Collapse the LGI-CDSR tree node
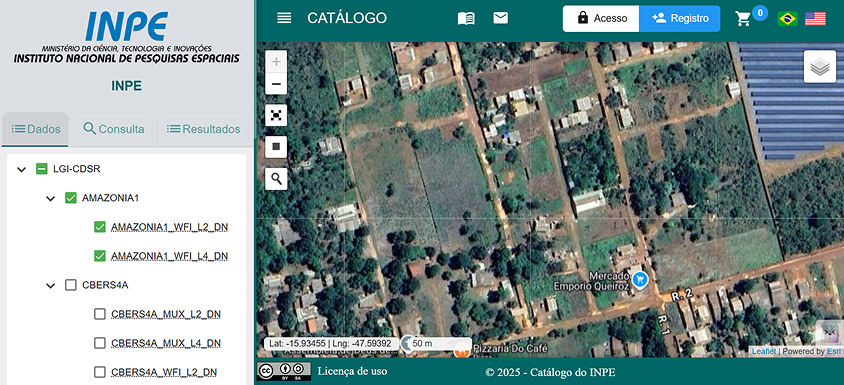The image size is (844, 385). 22,170
